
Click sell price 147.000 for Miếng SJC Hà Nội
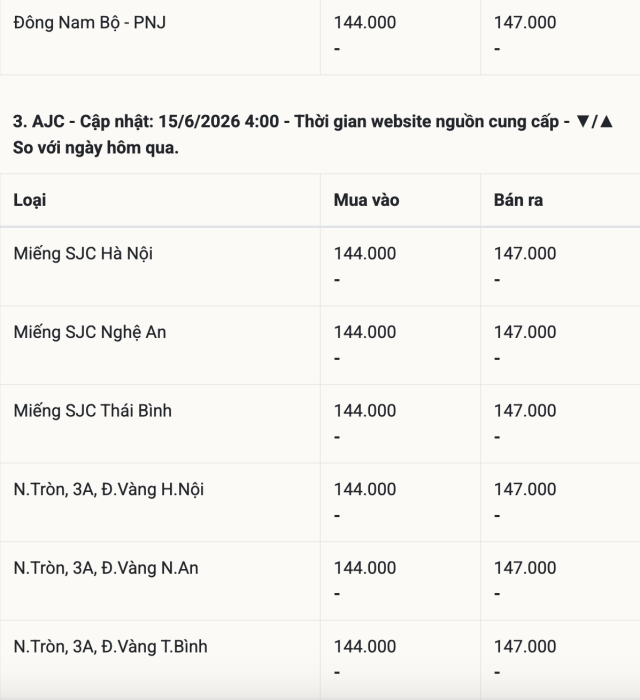point(525,254)
